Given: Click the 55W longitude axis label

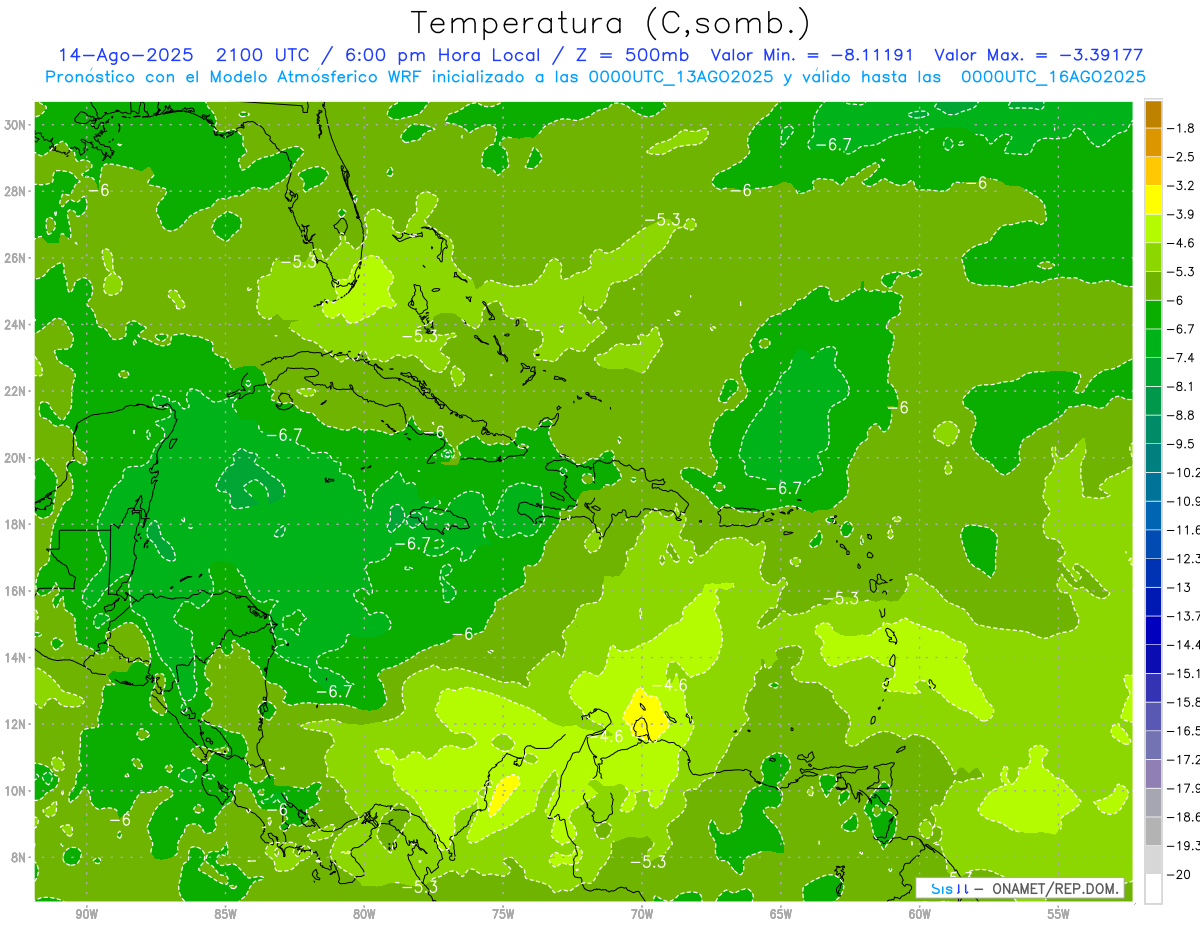Looking at the screenshot, I should tap(1059, 914).
